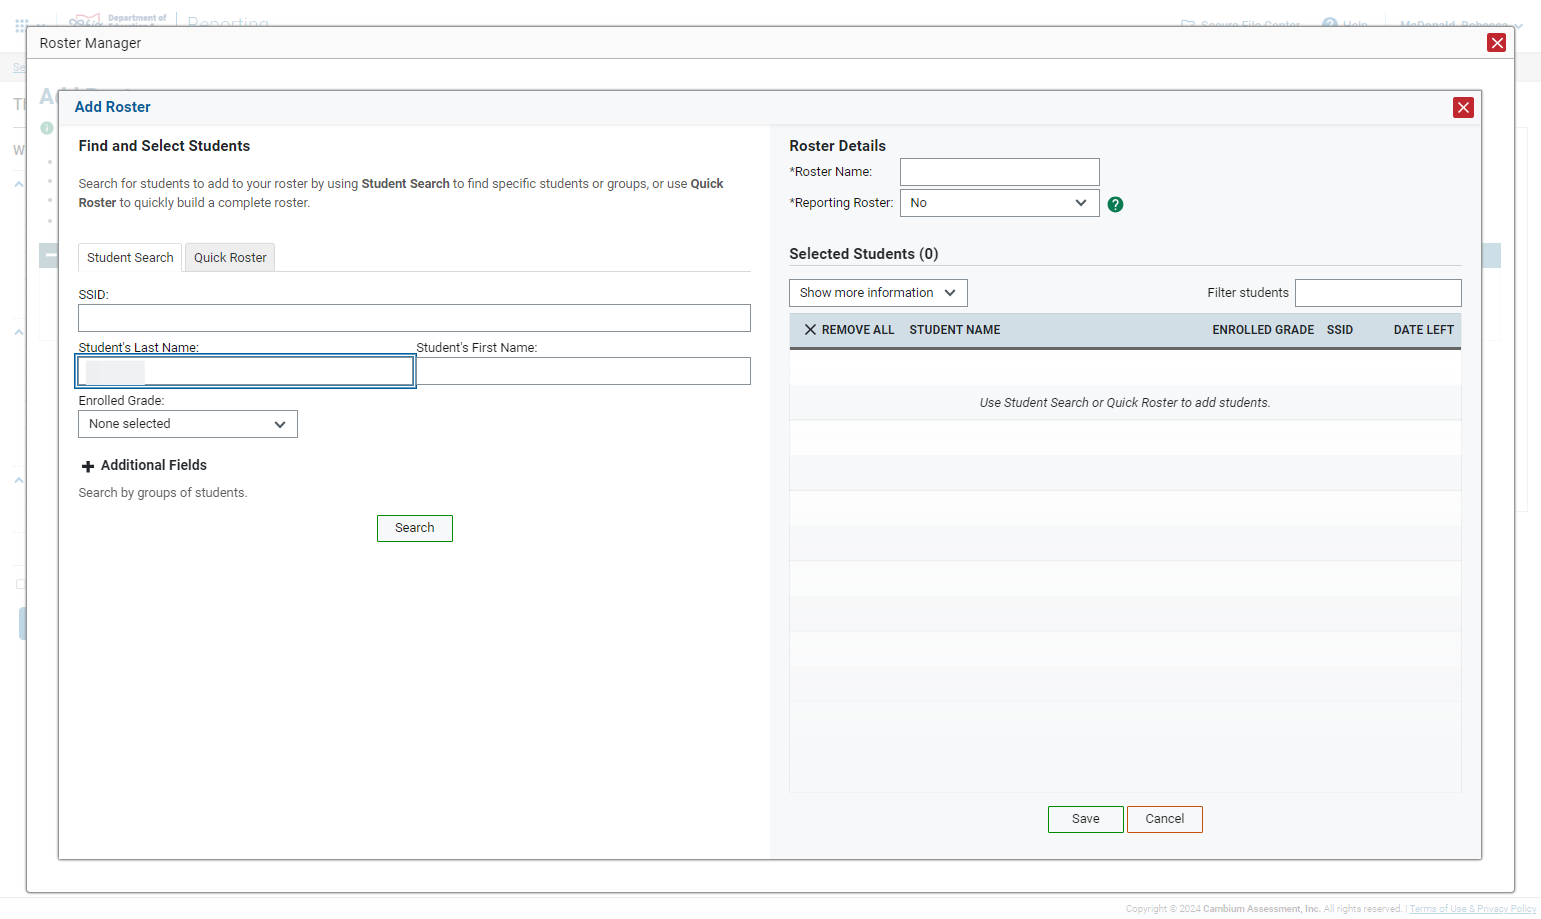Focus the Student's Last Name field

click(245, 371)
